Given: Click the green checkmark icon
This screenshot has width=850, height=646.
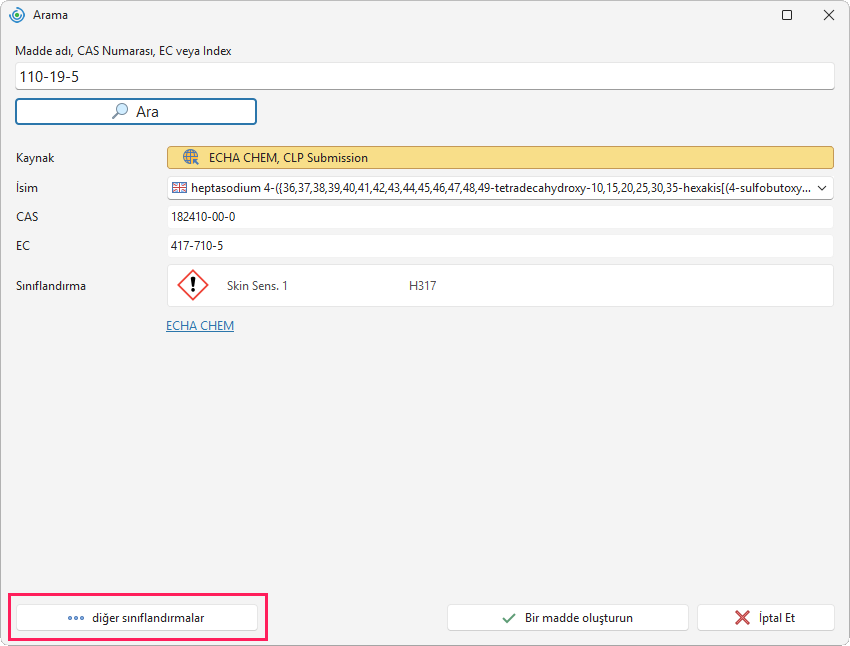Looking at the screenshot, I should point(509,618).
